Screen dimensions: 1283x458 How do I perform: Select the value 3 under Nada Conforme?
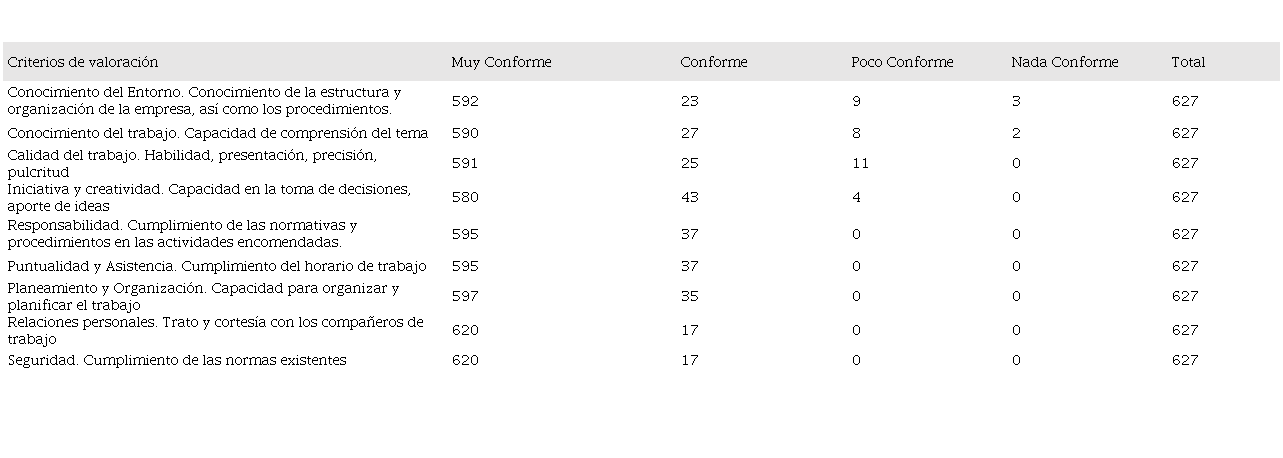1016,101
